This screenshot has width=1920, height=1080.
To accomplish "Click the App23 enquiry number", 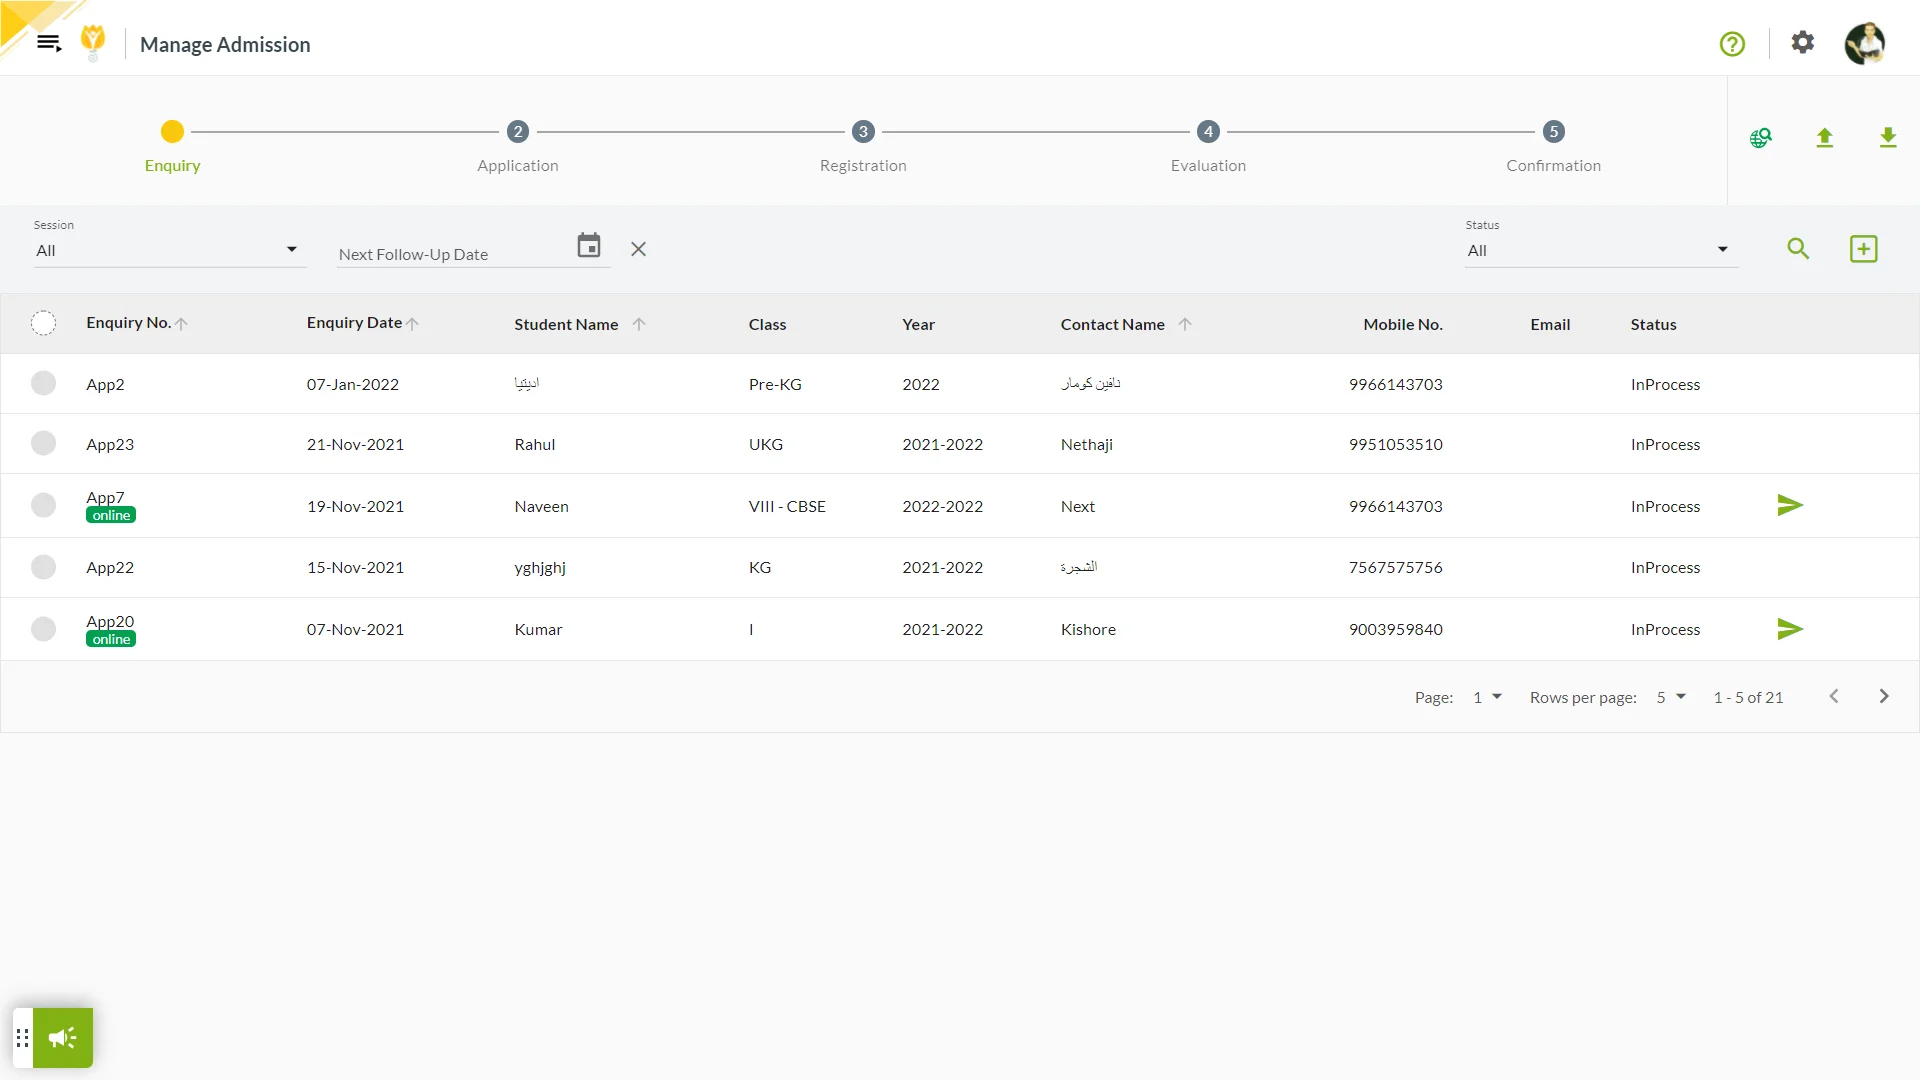I will coord(110,444).
